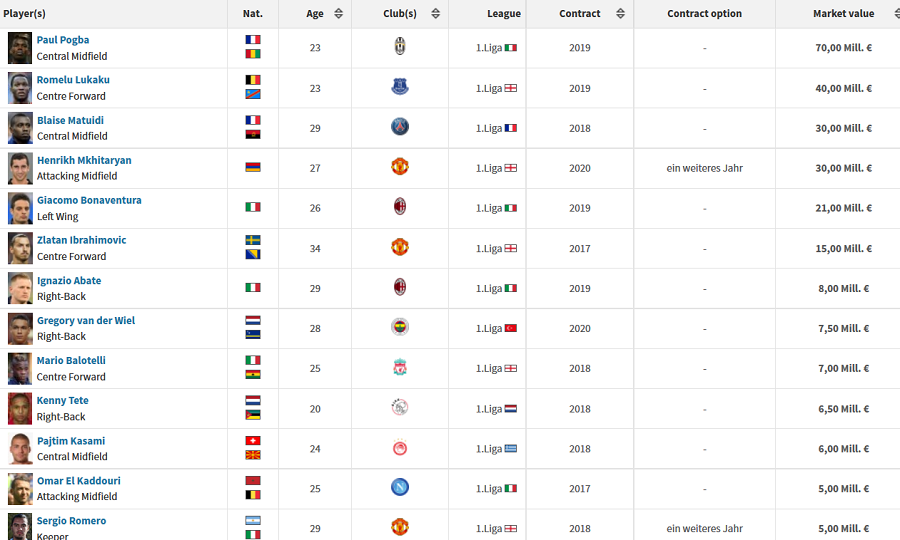900x540 pixels.
Task: Click the Fenerbahce crest in van der Wiel's row
Action: tap(400, 327)
